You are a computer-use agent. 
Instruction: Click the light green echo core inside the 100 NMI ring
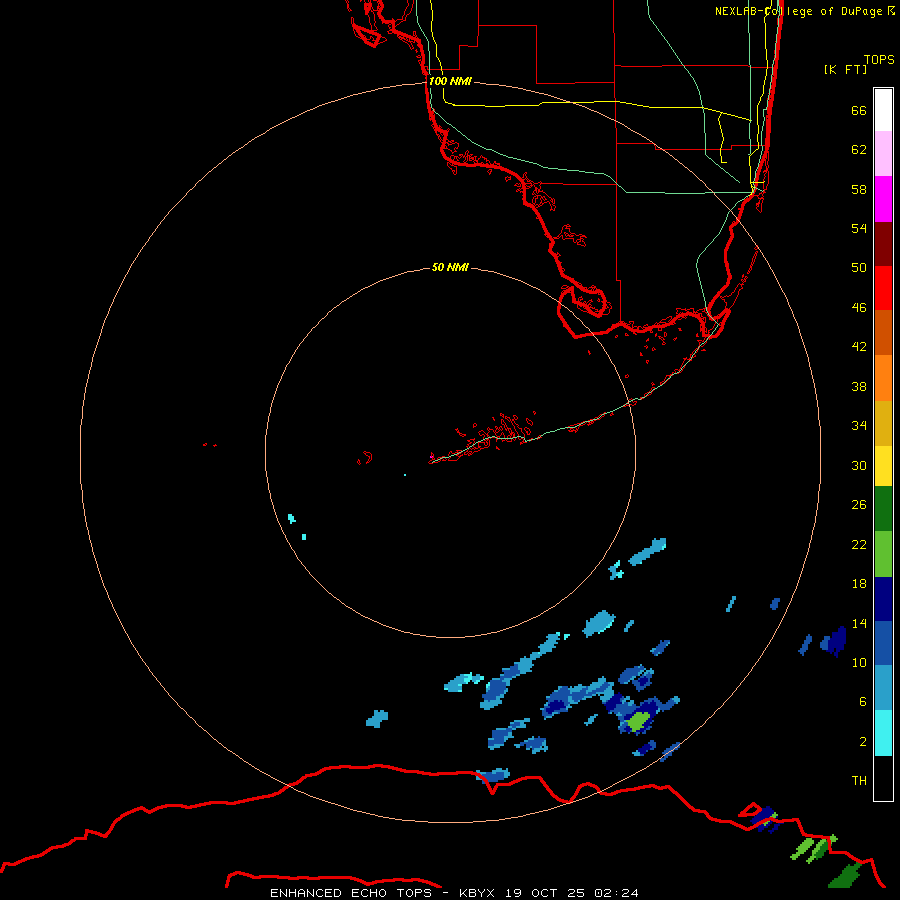[x=638, y=721]
